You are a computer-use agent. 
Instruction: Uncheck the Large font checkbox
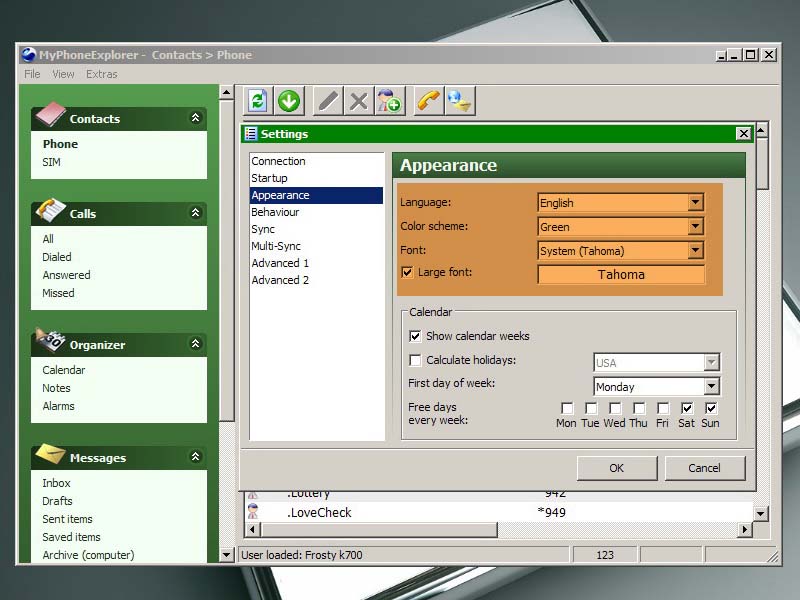point(407,272)
